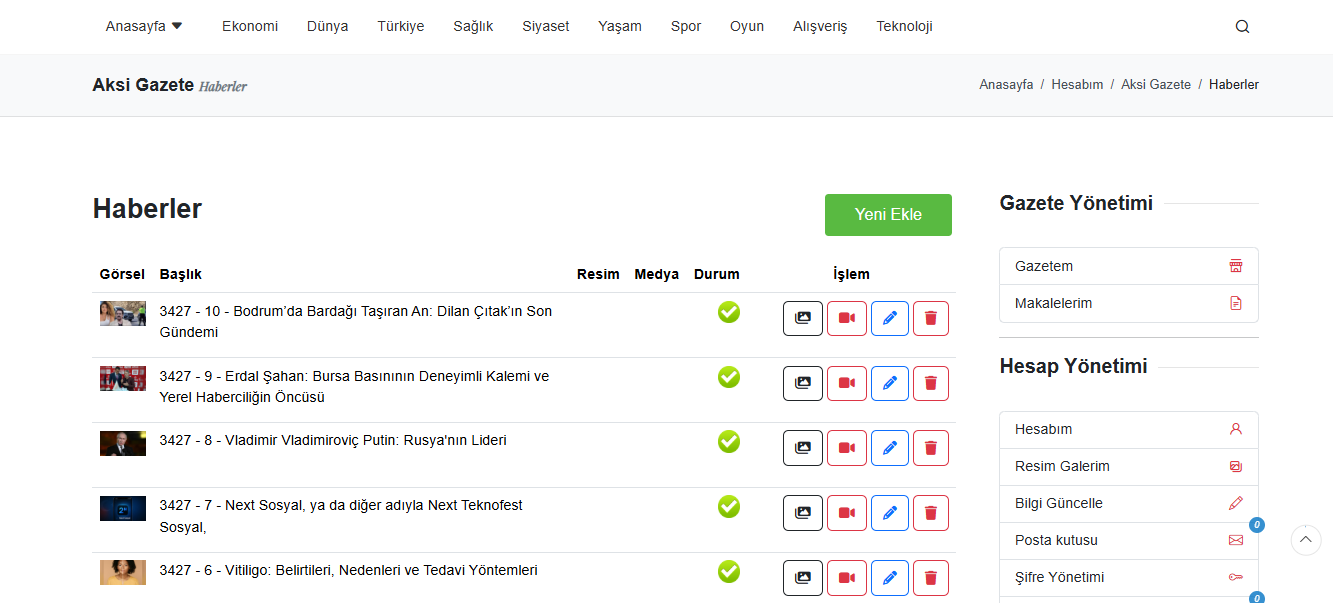Open the Ekonomi menu item
The image size is (1333, 603).
250,27
